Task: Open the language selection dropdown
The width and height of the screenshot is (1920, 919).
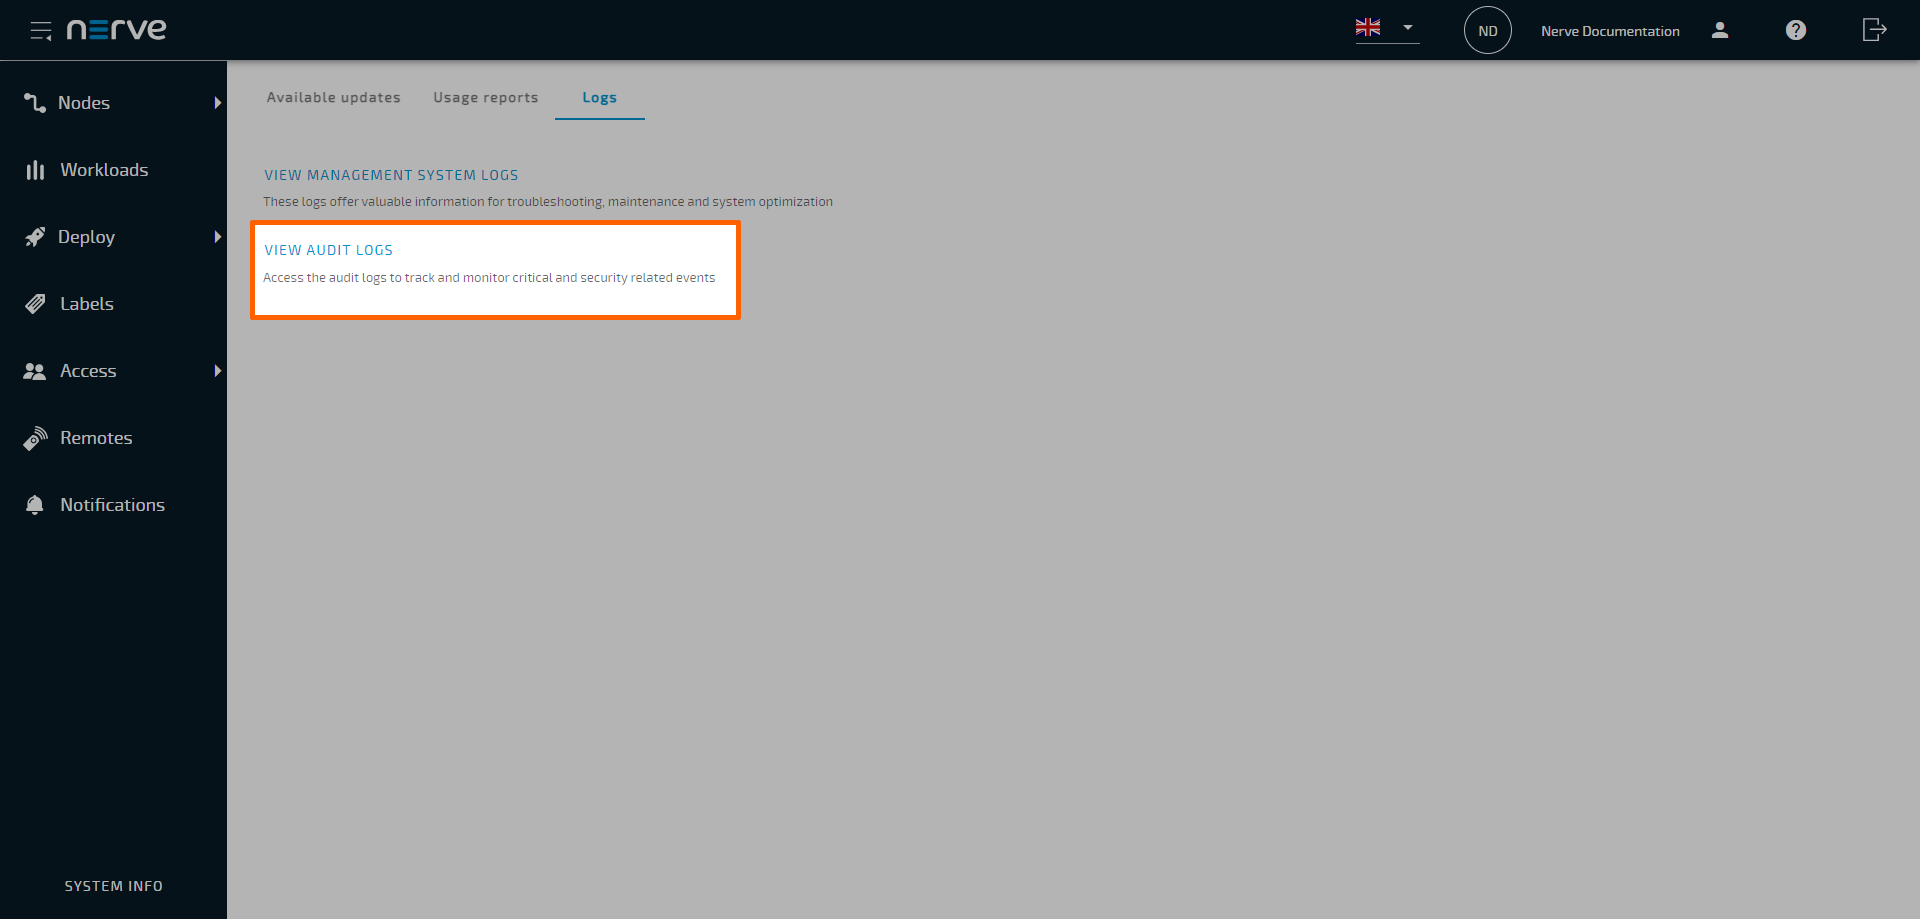Action: (x=1386, y=29)
